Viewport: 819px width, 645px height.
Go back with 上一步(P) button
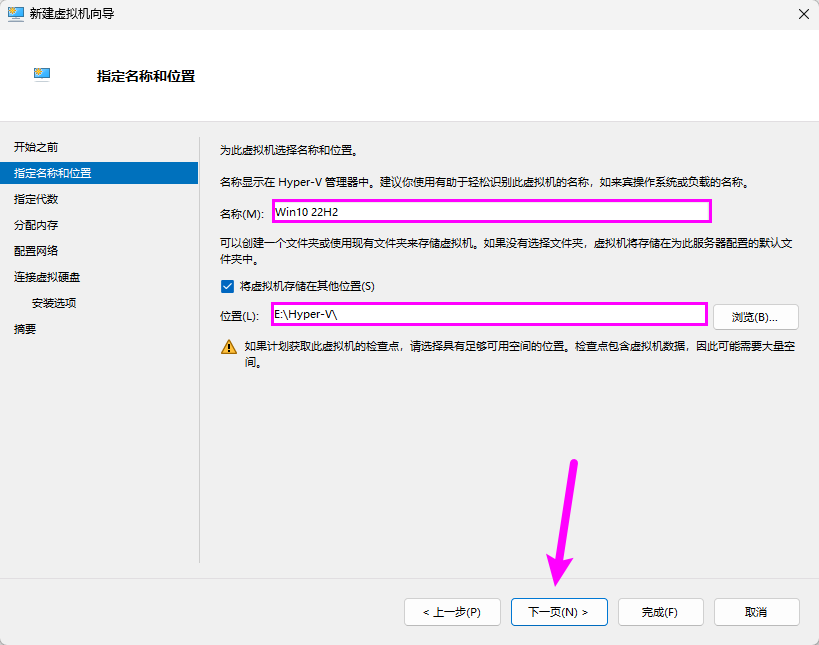click(452, 612)
